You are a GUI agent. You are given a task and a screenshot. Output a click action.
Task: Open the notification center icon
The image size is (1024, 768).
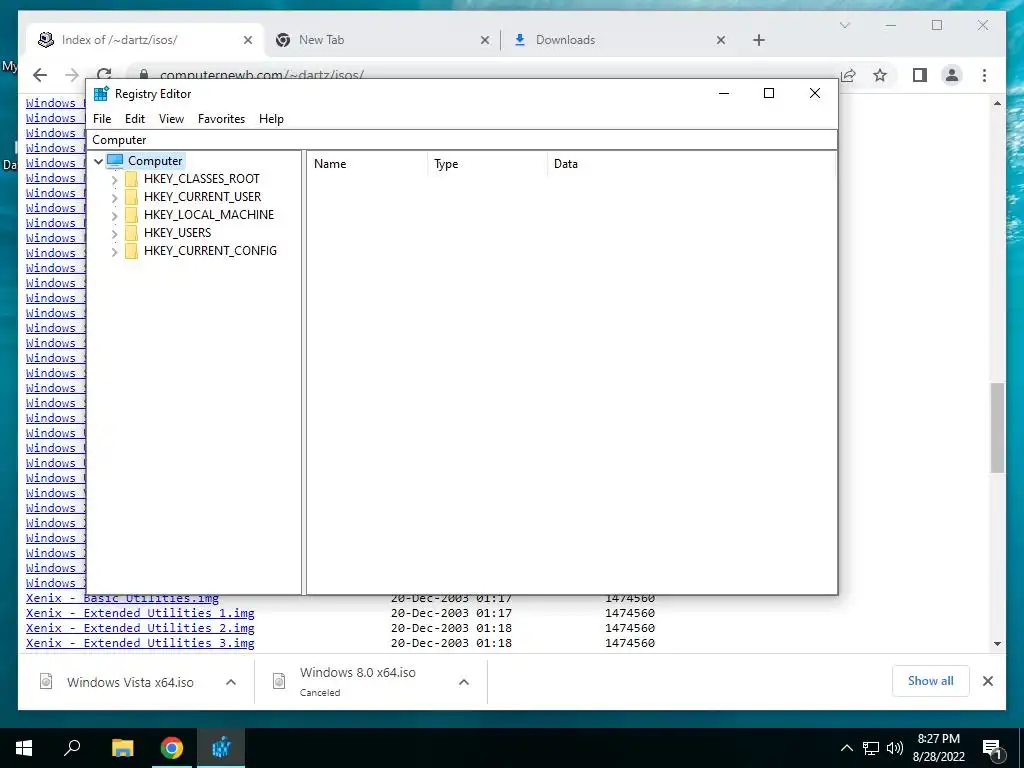pyautogui.click(x=992, y=748)
